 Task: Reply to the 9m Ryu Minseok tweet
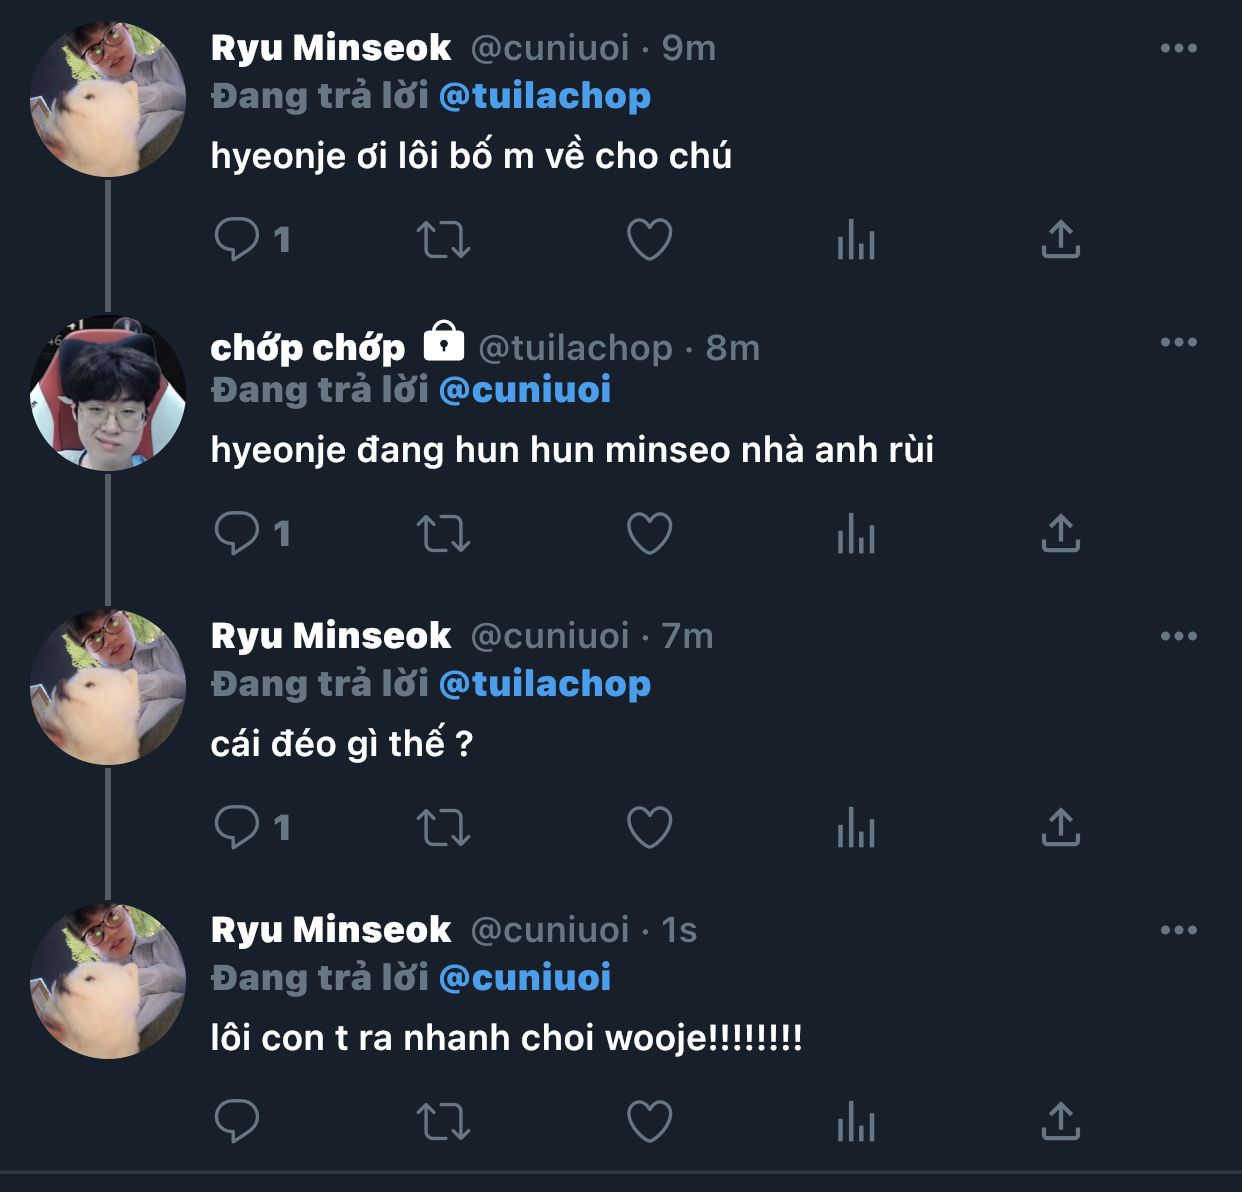237,240
